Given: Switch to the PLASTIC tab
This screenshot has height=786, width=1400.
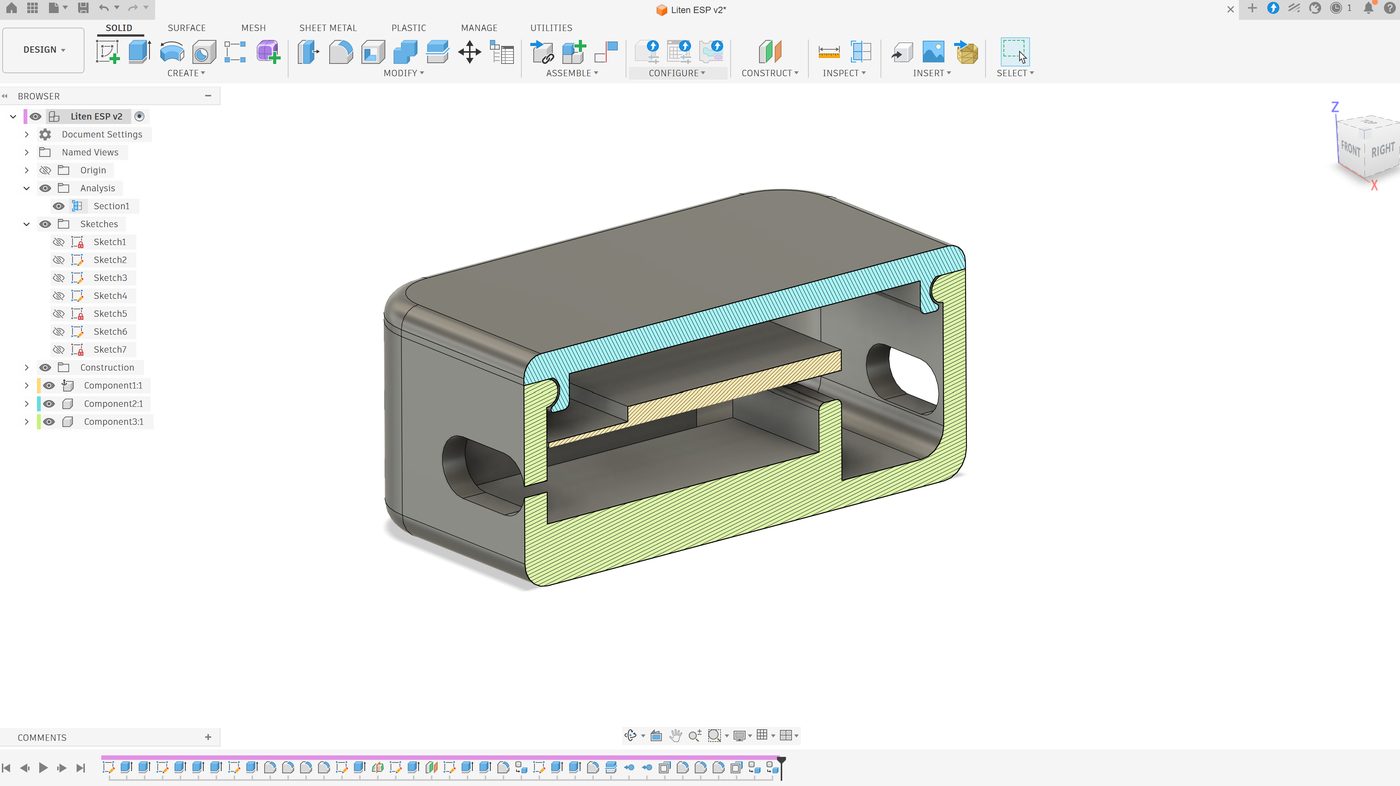Looking at the screenshot, I should 408,28.
